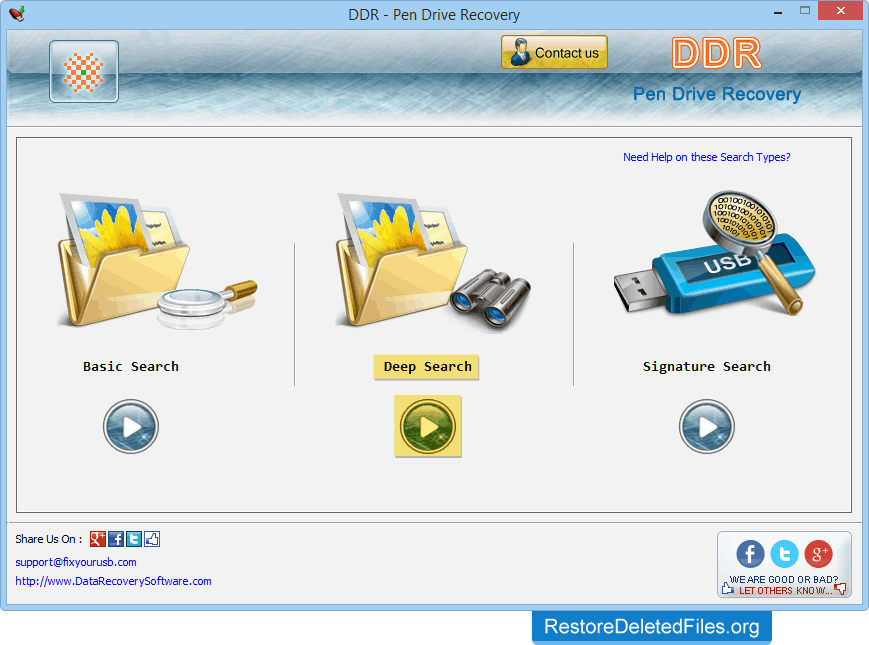
Task: Click the app icon in the title bar
Action: point(17,14)
